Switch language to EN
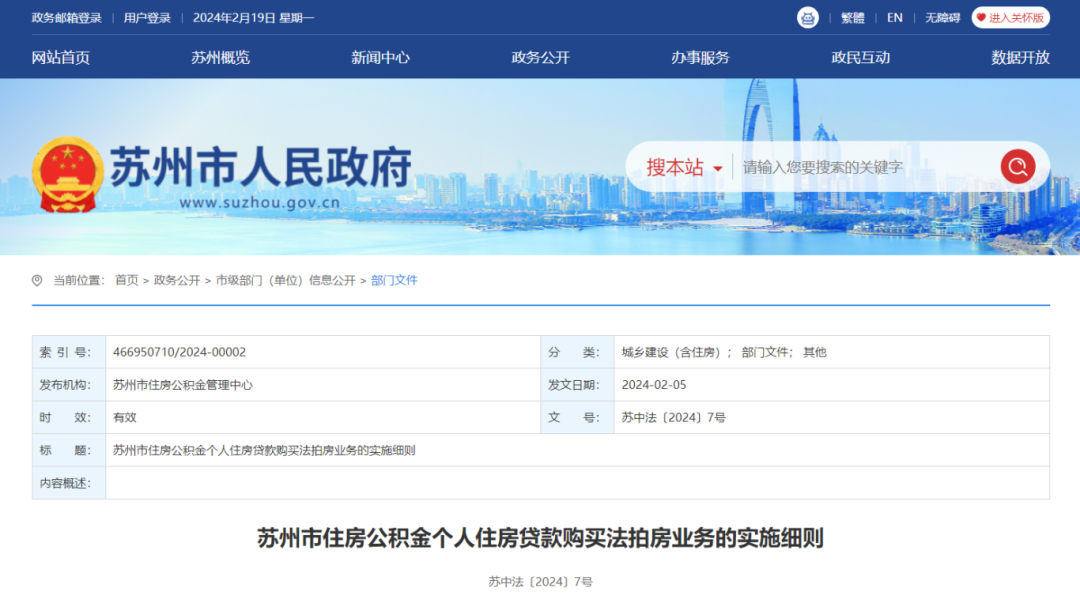This screenshot has width=1080, height=607. (894, 18)
